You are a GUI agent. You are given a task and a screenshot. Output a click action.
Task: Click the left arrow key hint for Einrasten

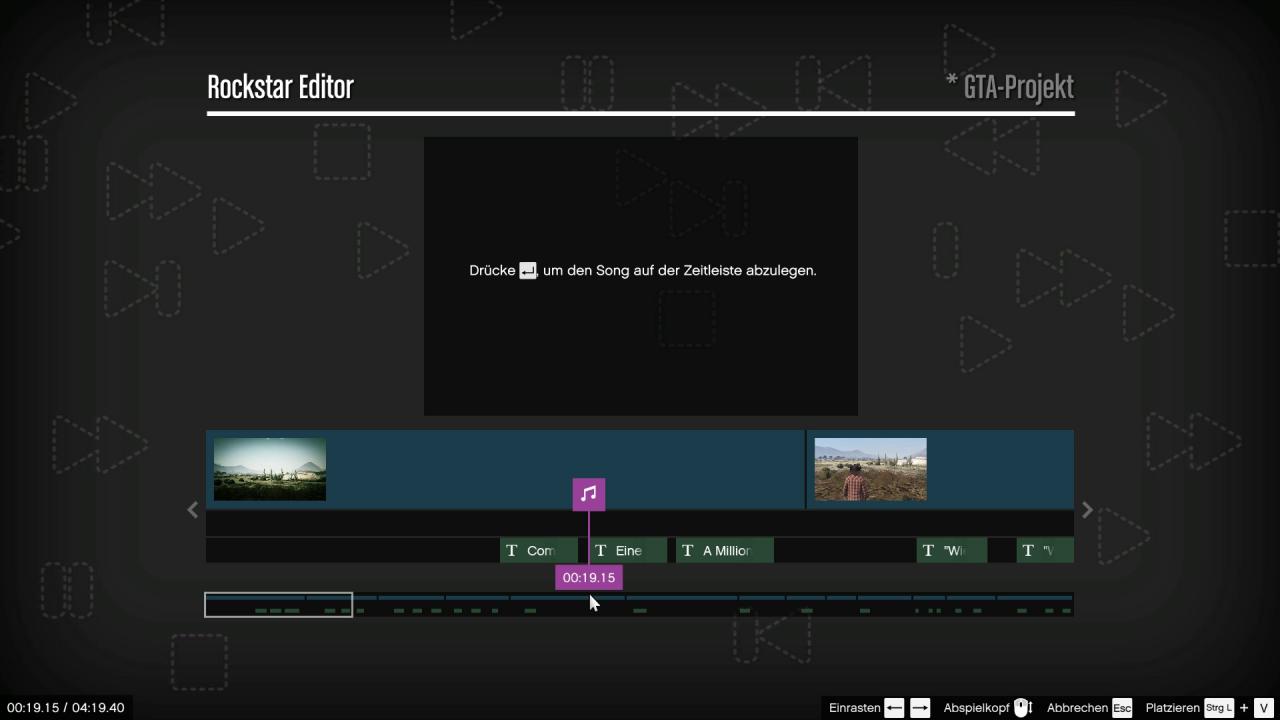[x=894, y=708]
